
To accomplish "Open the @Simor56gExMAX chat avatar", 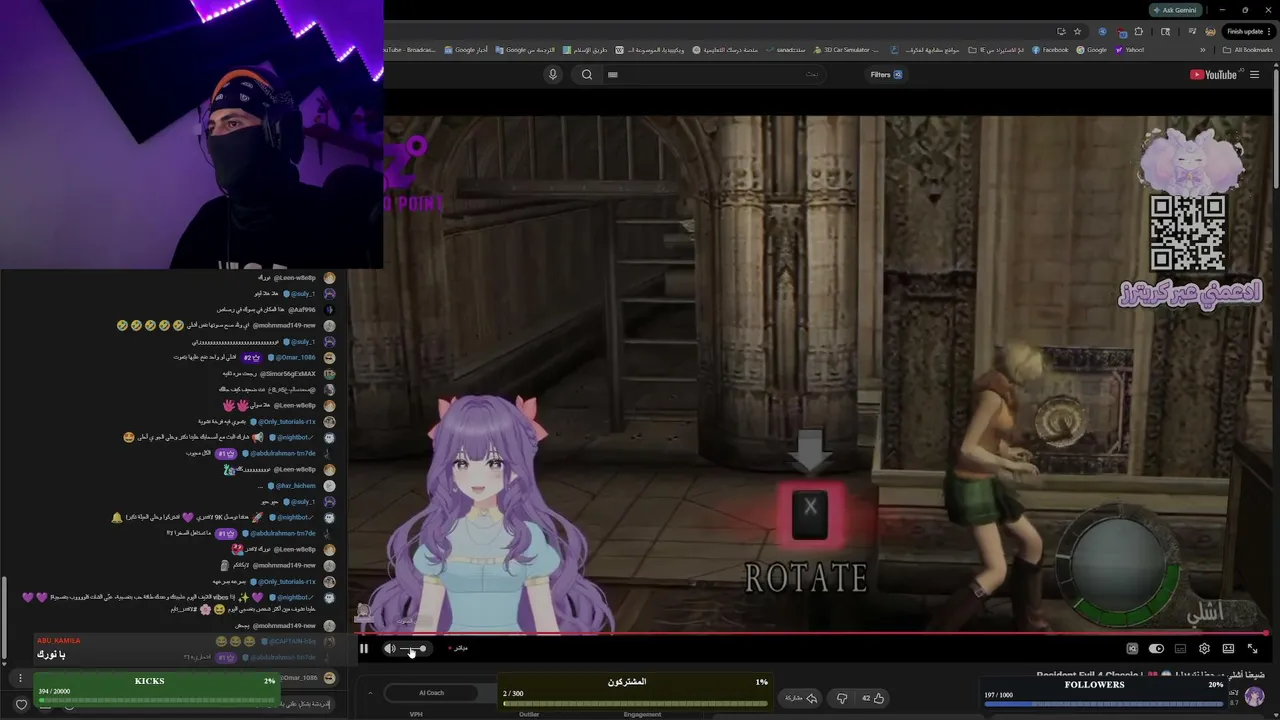I will pyautogui.click(x=329, y=374).
